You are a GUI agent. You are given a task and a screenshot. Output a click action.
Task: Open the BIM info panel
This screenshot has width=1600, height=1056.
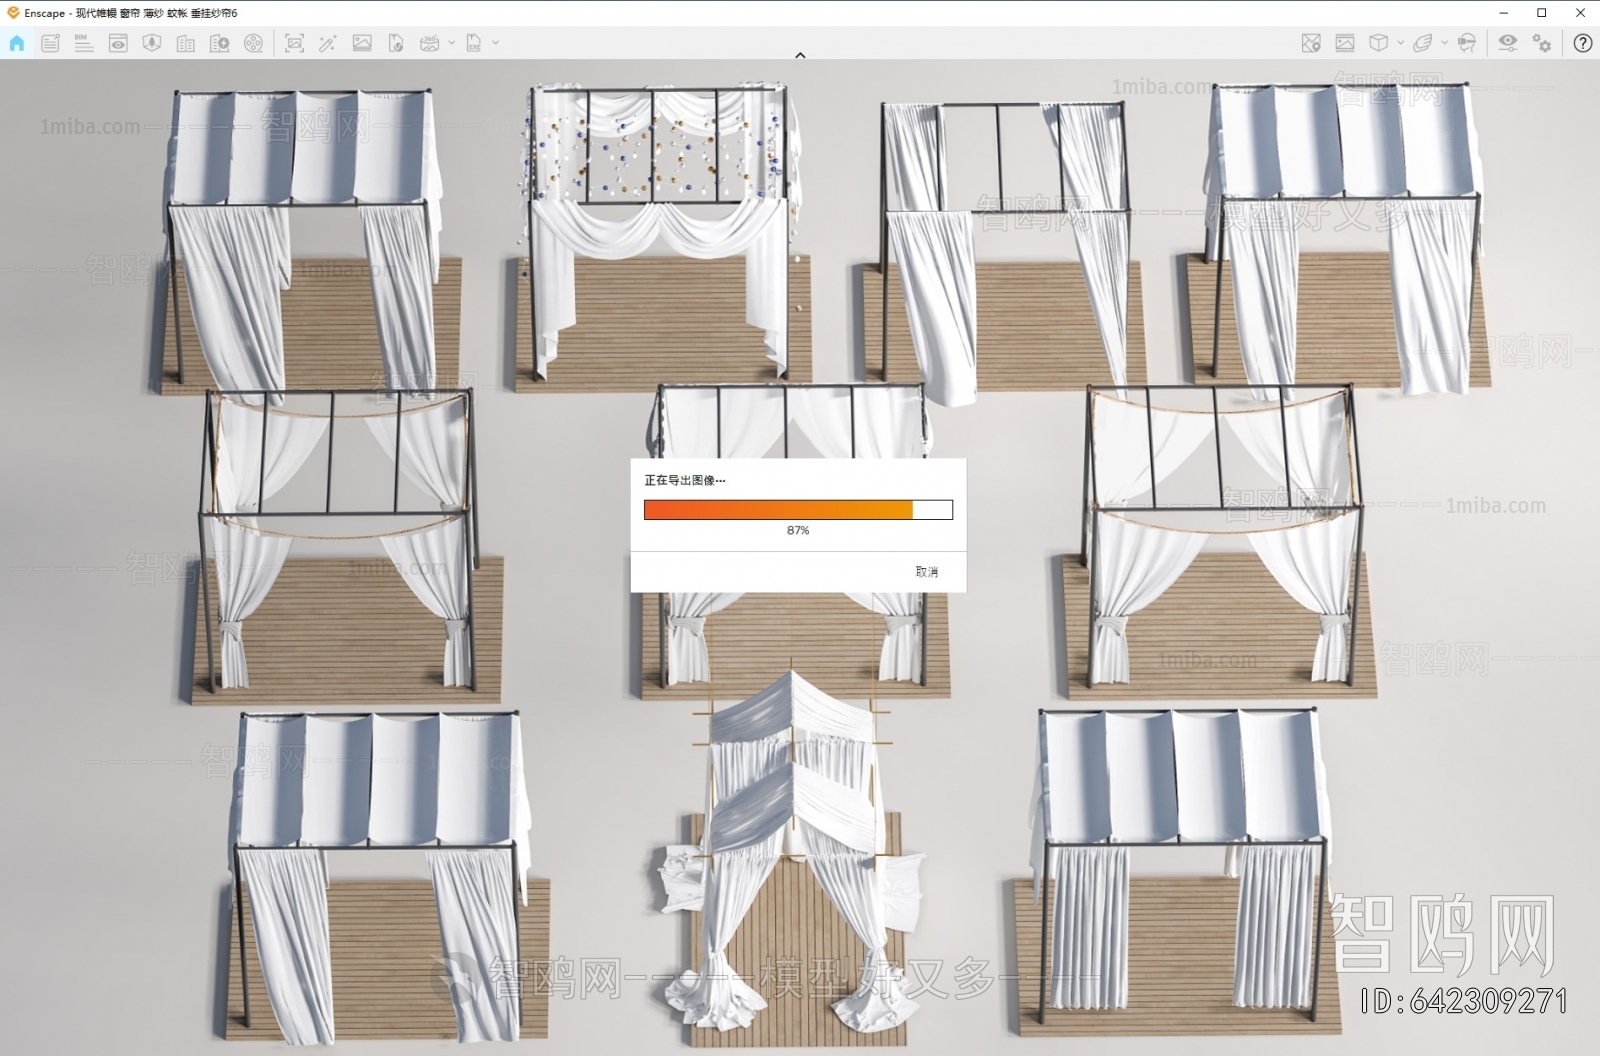click(x=84, y=43)
